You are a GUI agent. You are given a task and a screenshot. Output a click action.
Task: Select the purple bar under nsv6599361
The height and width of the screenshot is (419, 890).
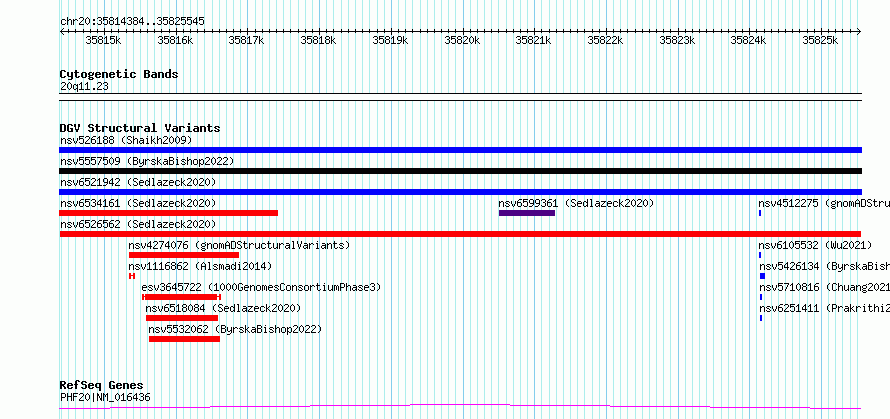tap(527, 213)
